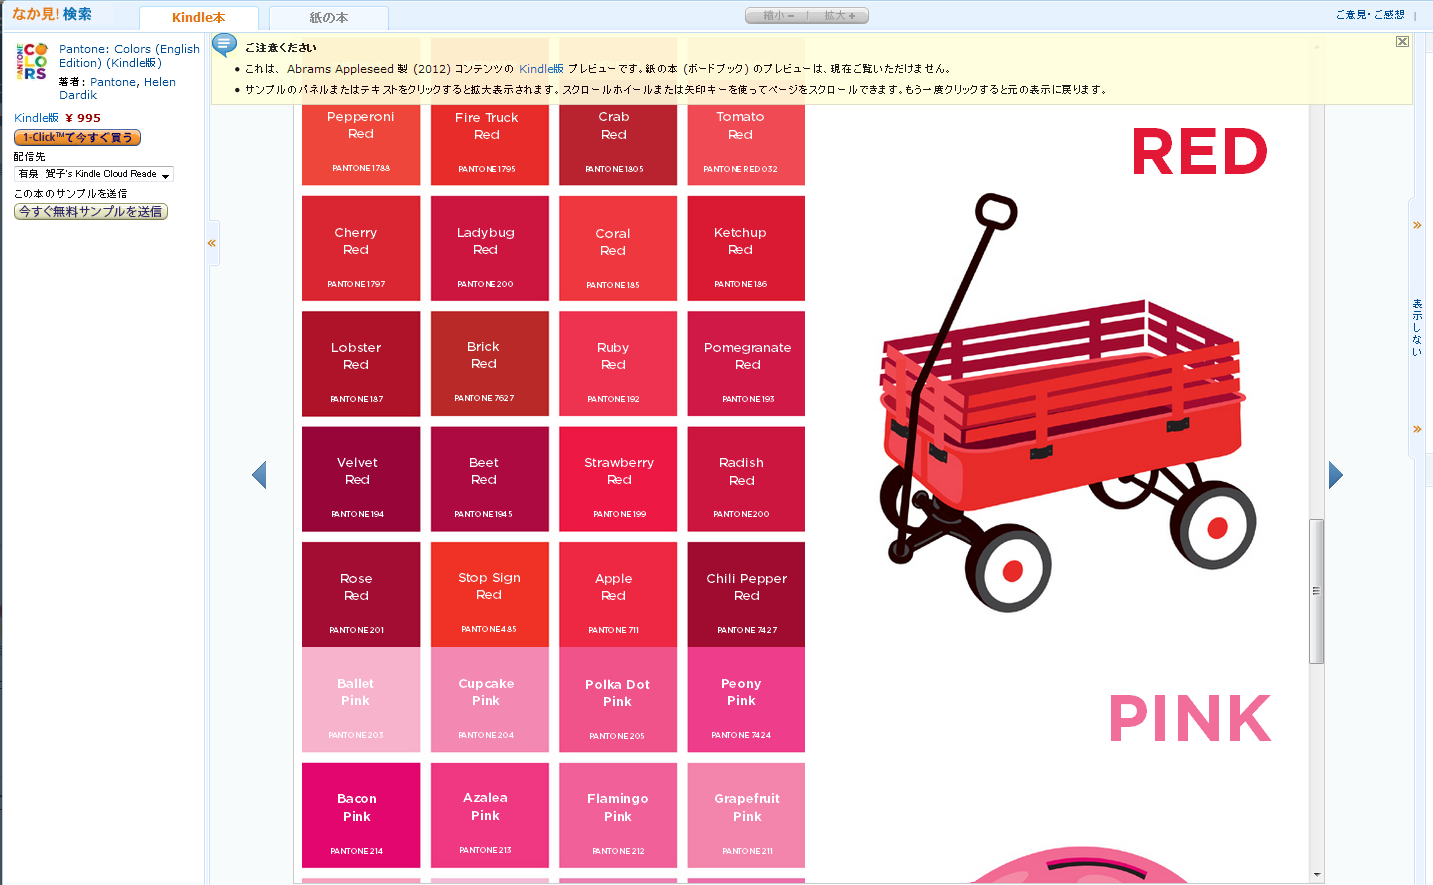This screenshot has height=885, width=1433.
Task: Click the Kindle版 price link
Action: pyautogui.click(x=36, y=118)
